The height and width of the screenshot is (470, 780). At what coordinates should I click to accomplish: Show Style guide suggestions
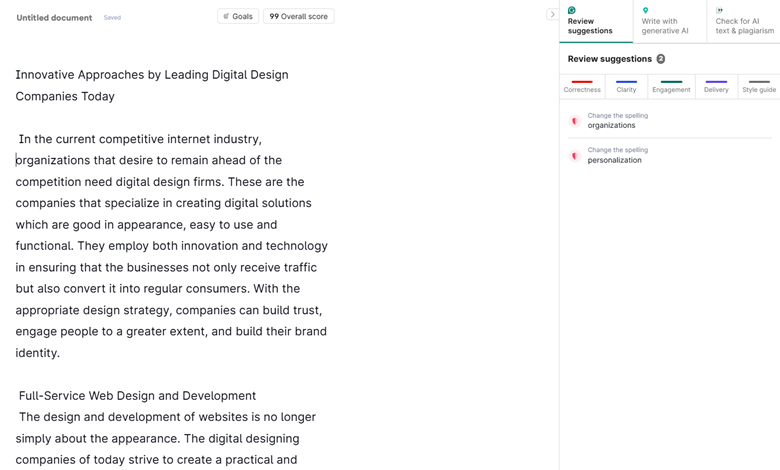pyautogui.click(x=759, y=87)
